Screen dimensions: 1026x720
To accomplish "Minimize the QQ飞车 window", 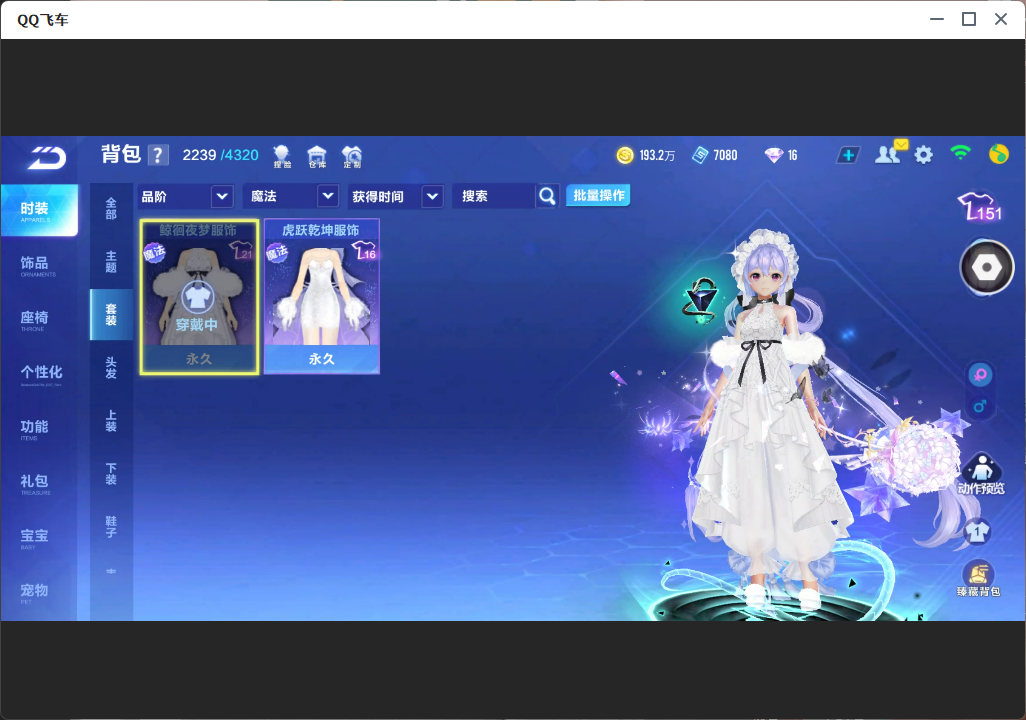I will [937, 19].
